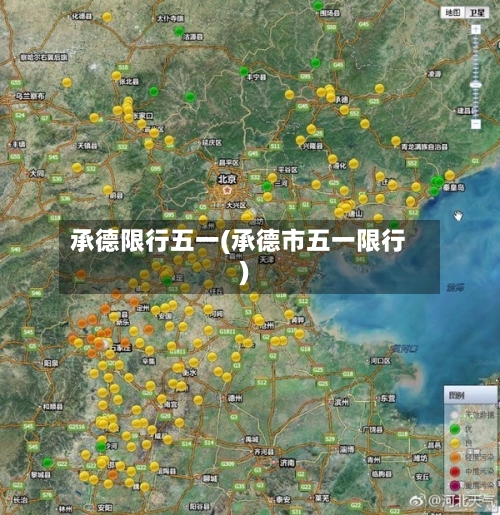Click the 东营 city label
This screenshot has height=515, width=500.
pos(388,398)
